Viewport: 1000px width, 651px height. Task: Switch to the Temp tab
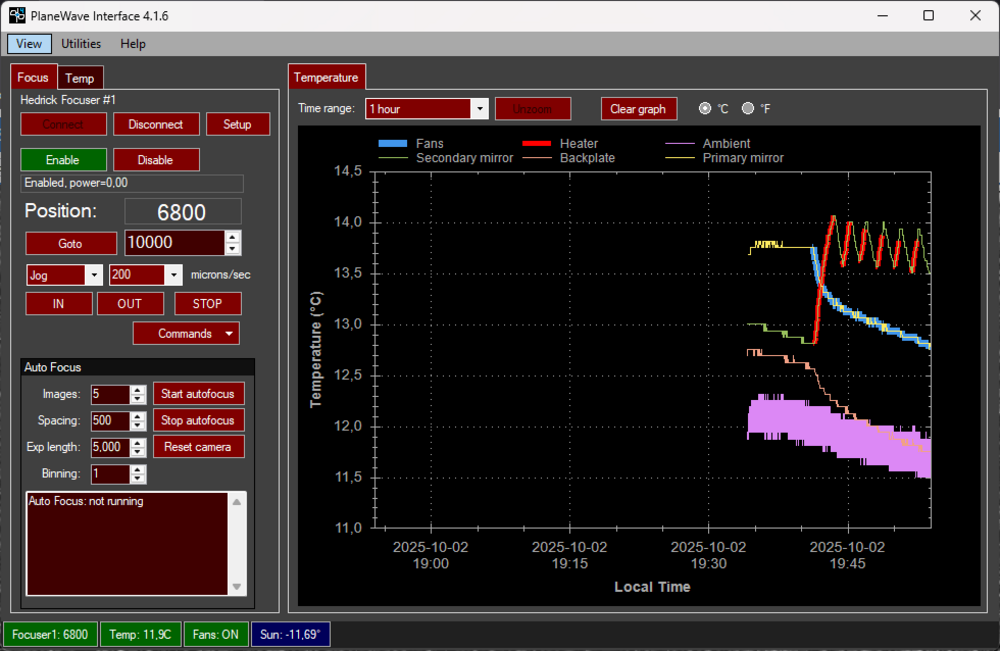[80, 77]
